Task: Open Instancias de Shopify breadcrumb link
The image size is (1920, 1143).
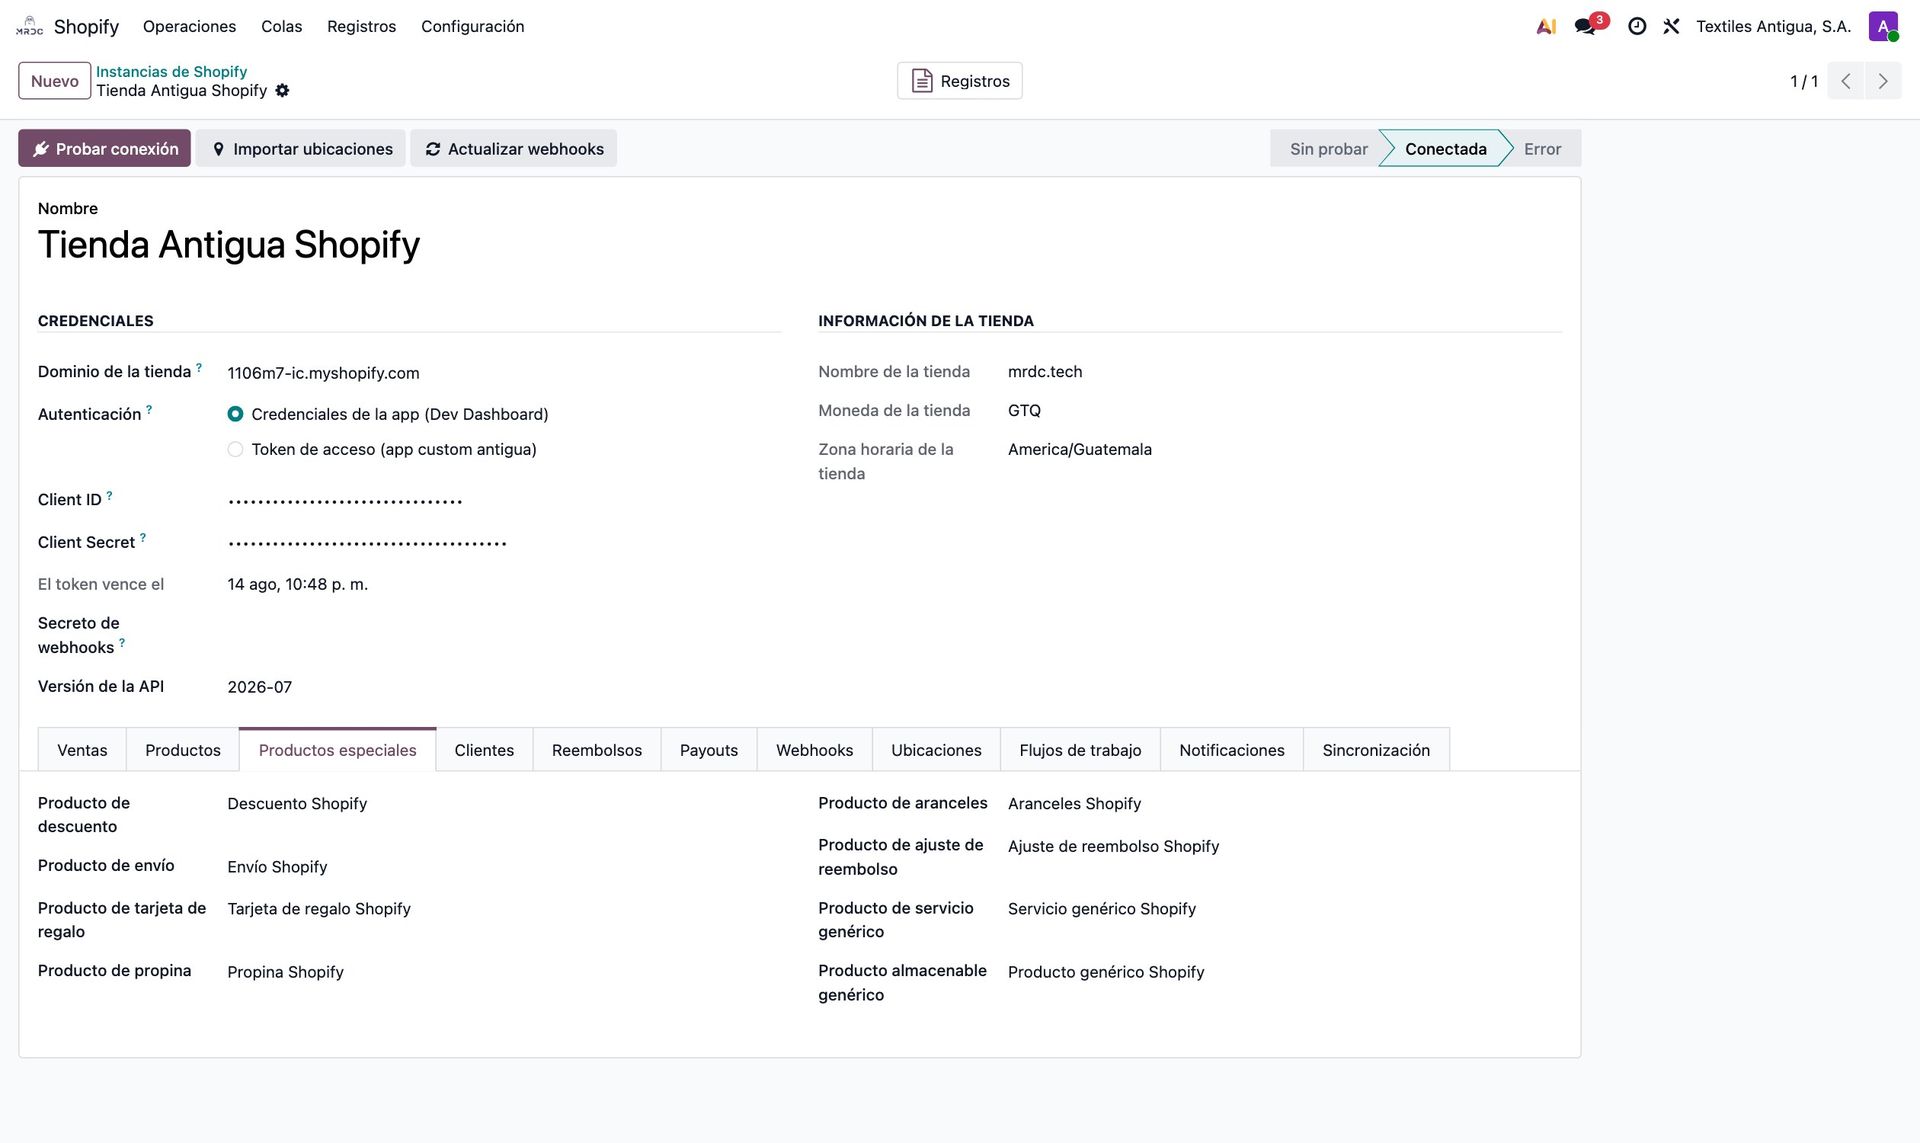Action: pos(171,72)
